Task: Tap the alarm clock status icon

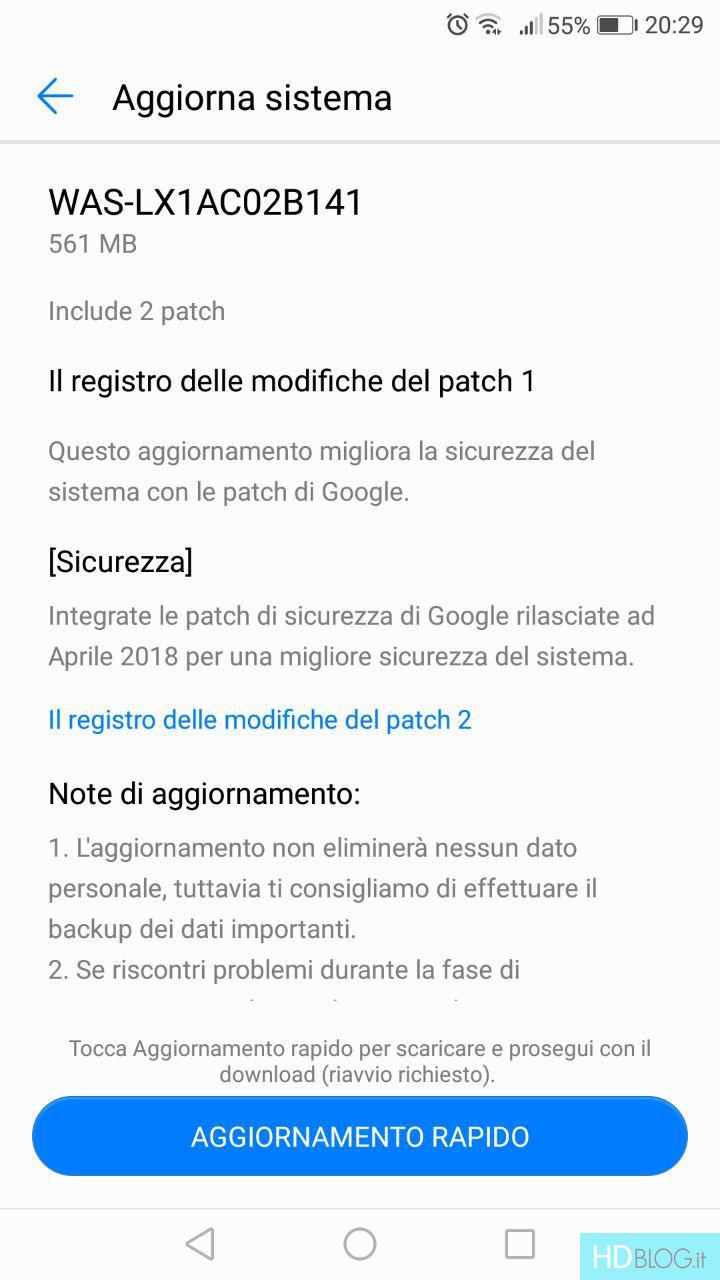Action: (457, 25)
